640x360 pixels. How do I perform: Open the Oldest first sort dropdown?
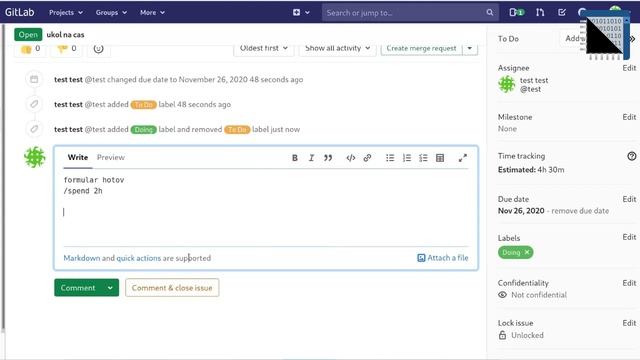[x=264, y=48]
